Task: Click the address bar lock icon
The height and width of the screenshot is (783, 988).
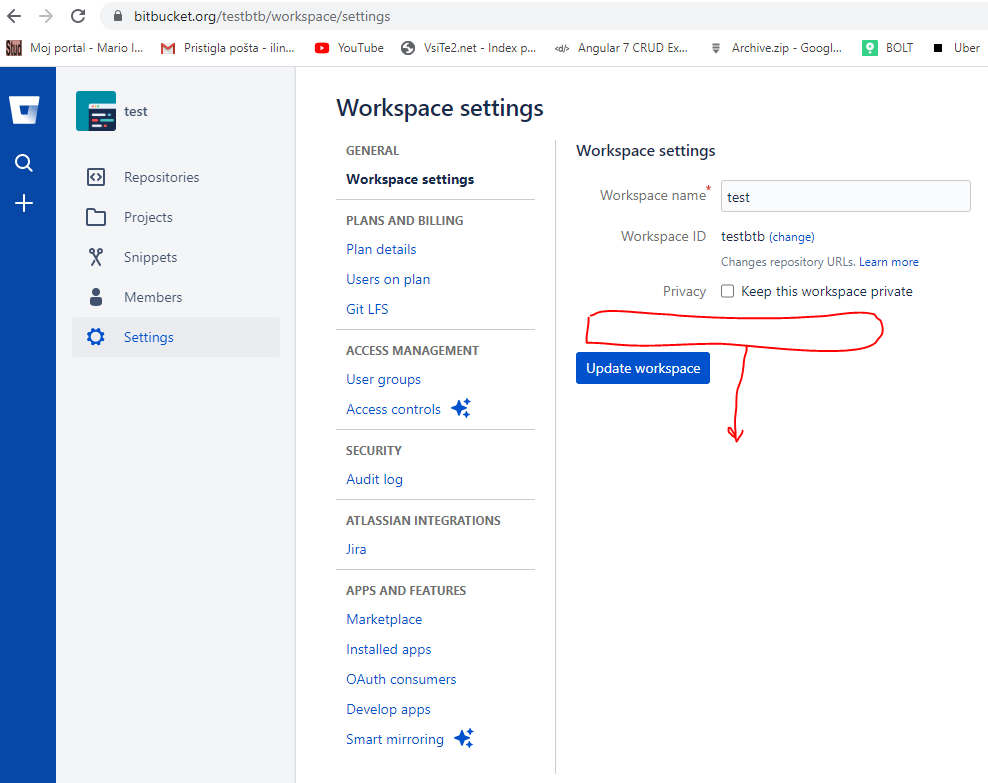Action: coord(118,16)
